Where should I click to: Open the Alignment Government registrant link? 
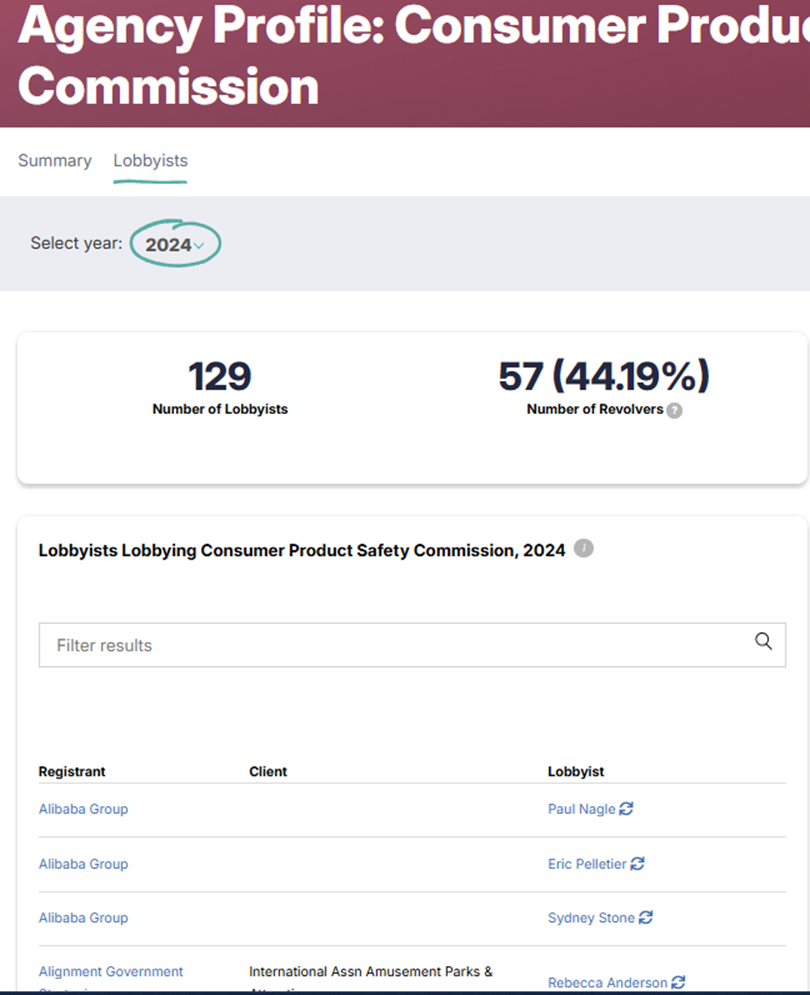(x=110, y=972)
